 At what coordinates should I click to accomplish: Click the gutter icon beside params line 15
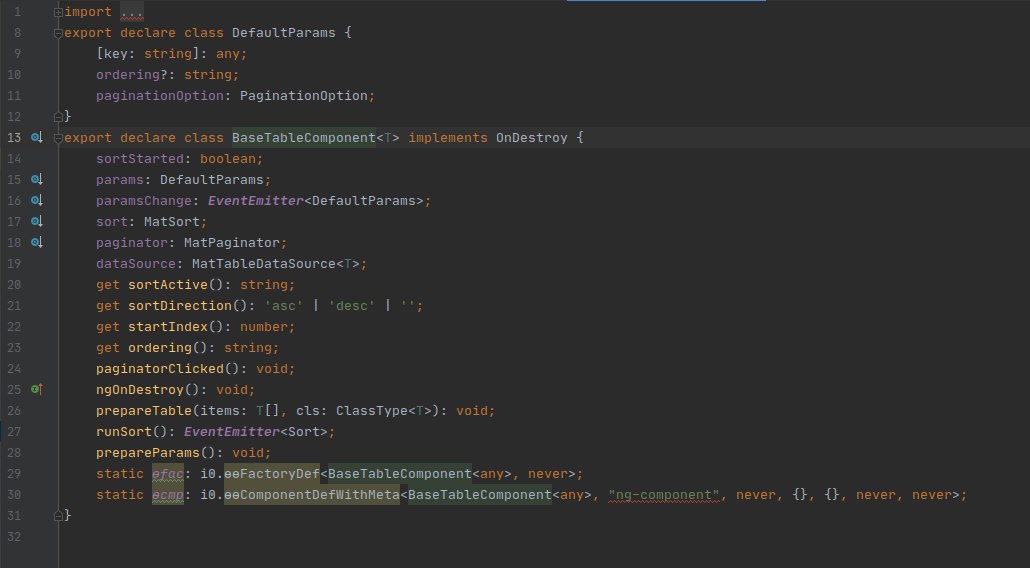click(x=37, y=179)
